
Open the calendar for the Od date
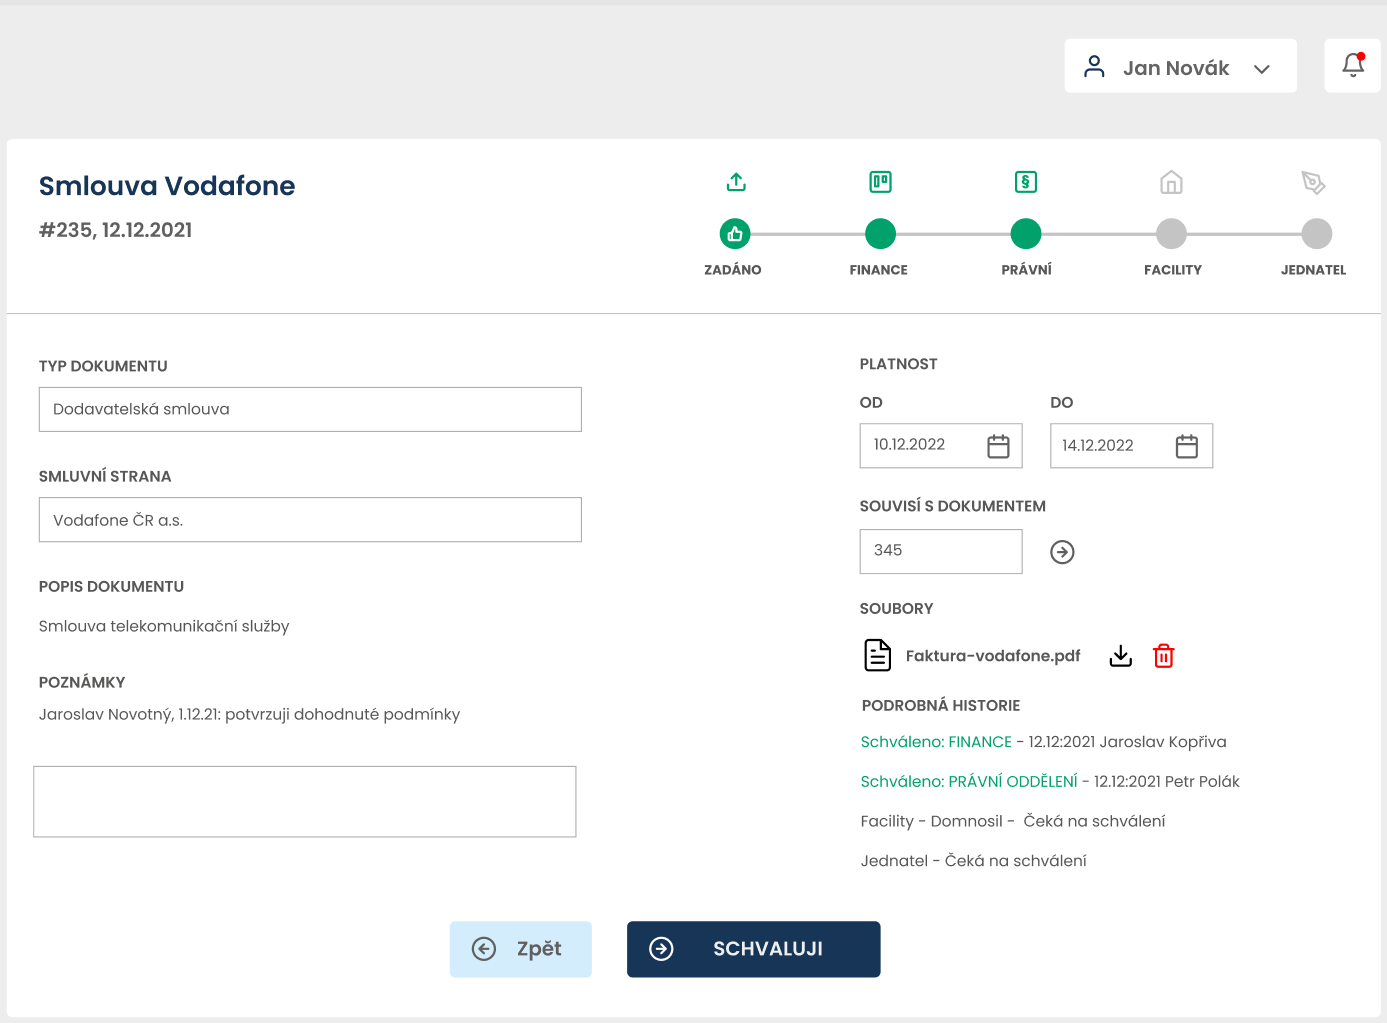tap(998, 446)
